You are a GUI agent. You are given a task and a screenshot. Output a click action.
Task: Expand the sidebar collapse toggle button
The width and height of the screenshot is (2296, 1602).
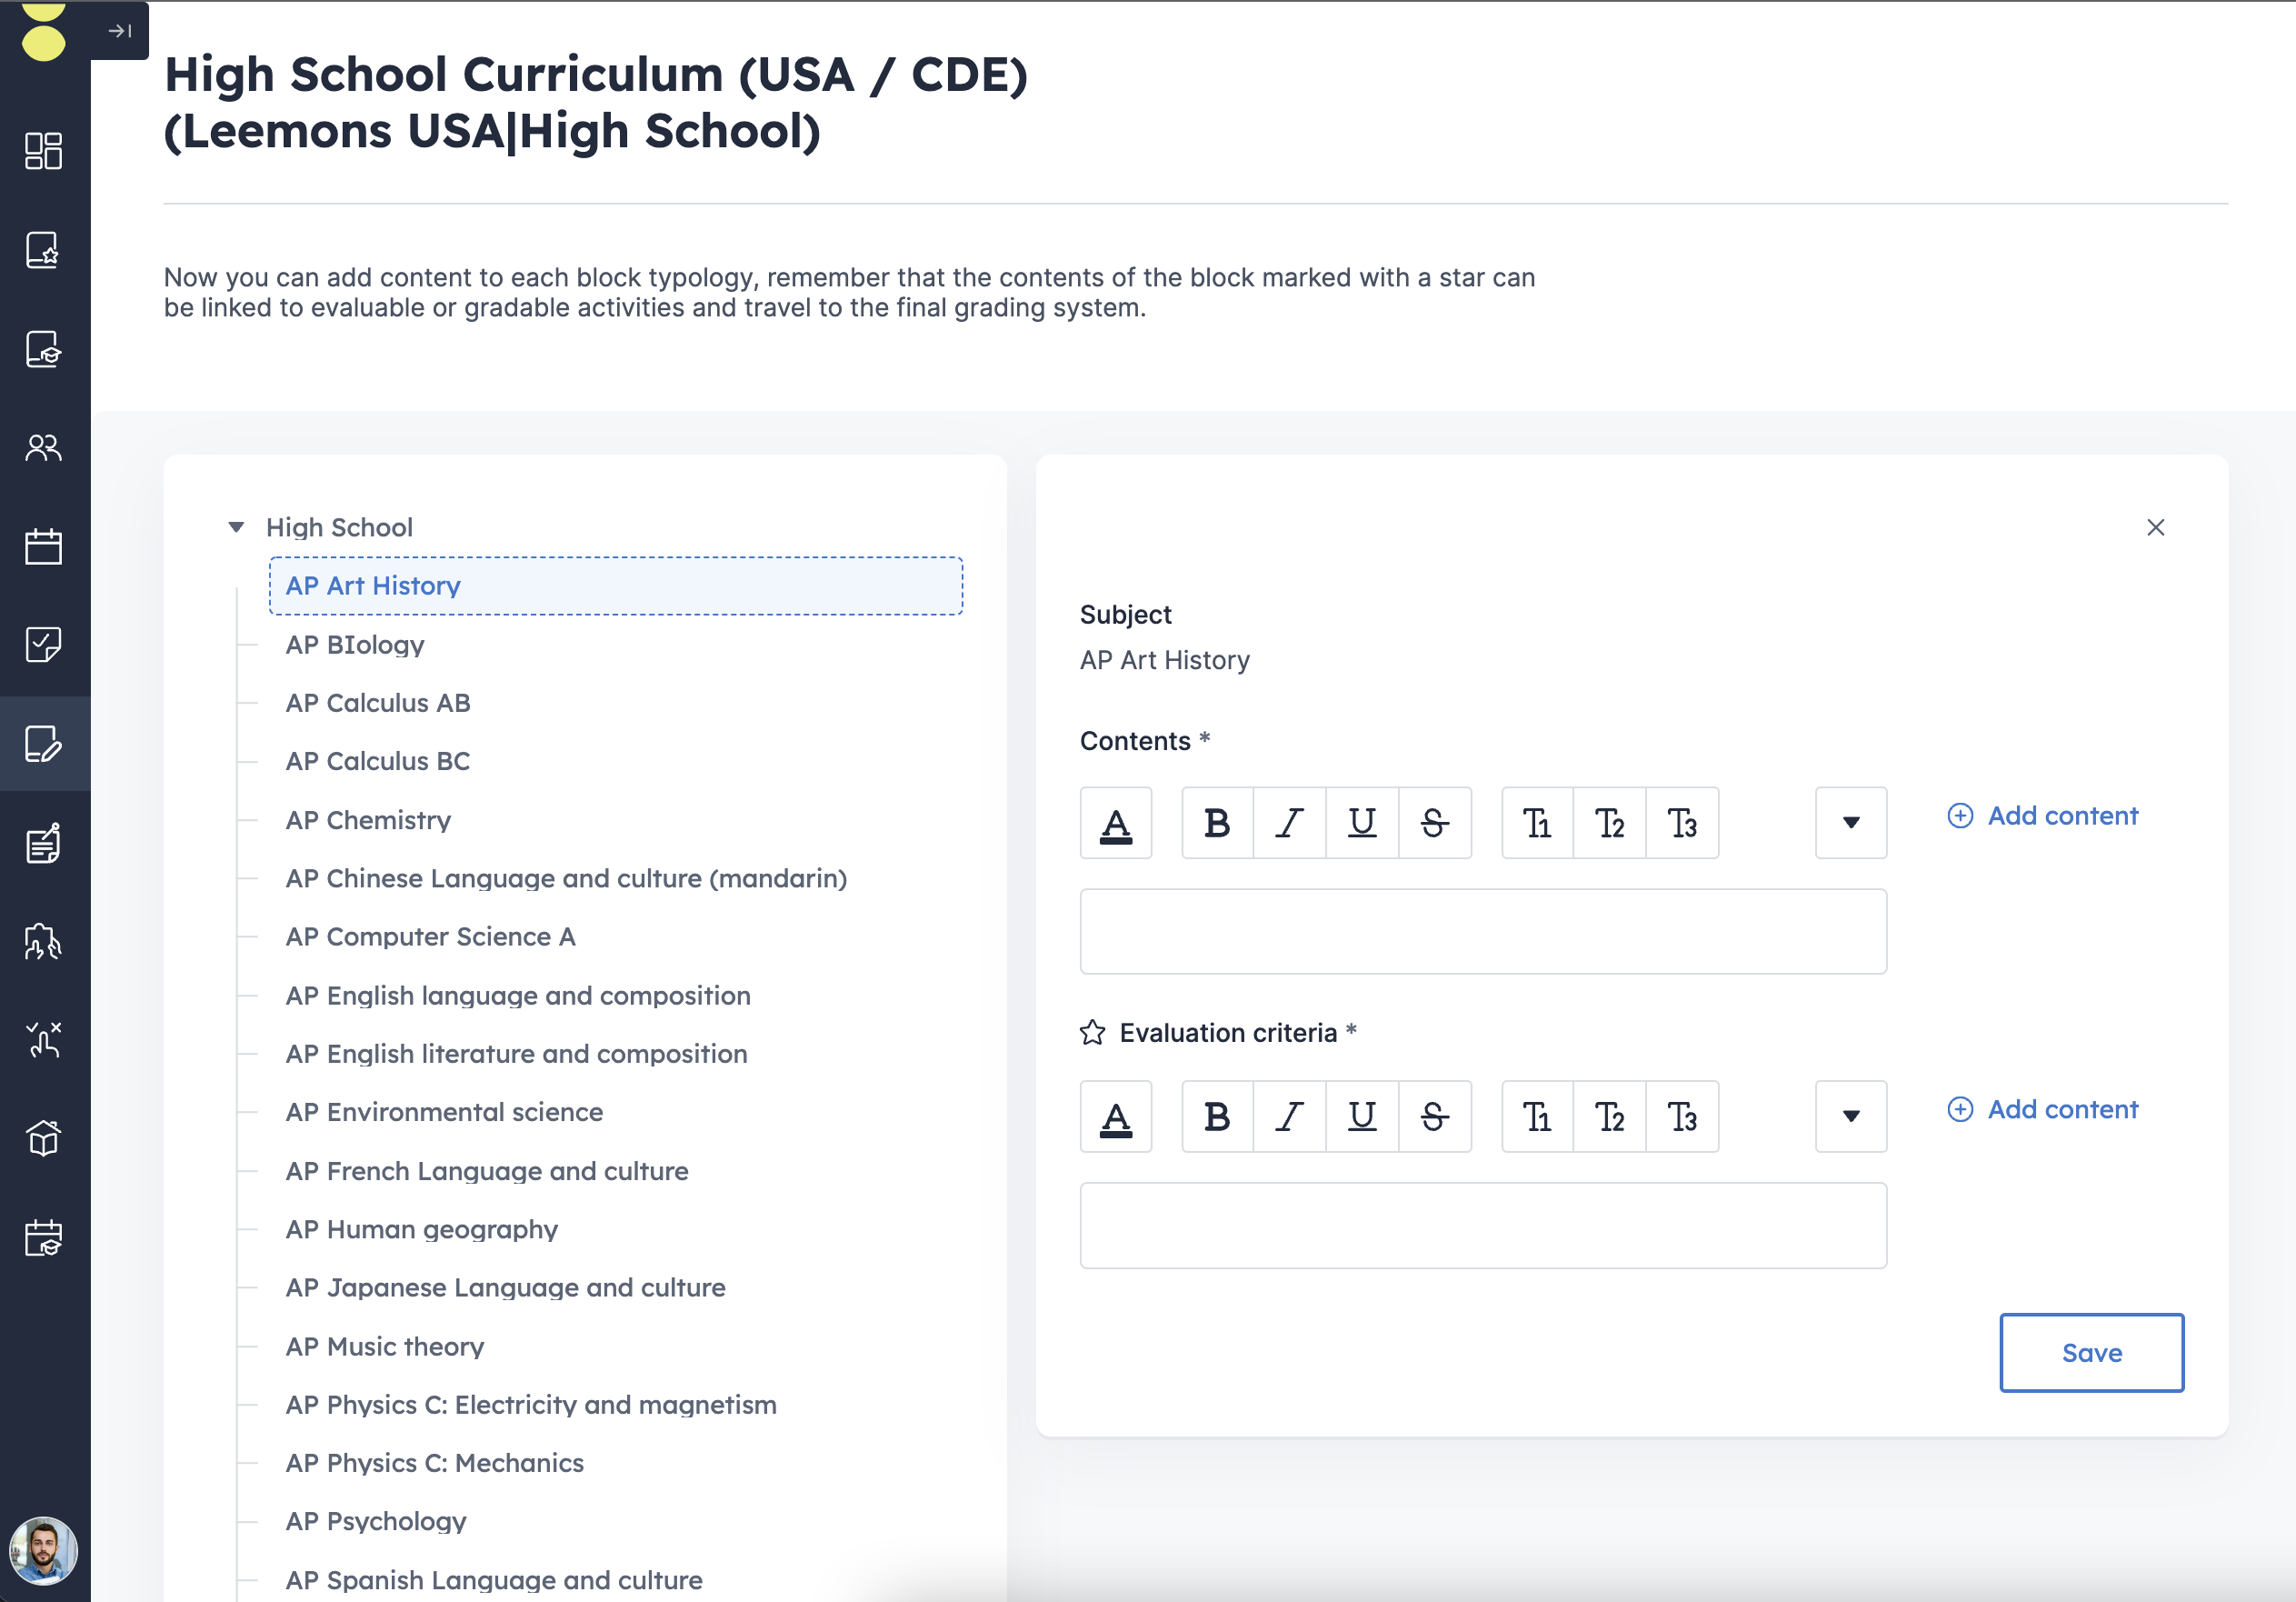coord(120,32)
